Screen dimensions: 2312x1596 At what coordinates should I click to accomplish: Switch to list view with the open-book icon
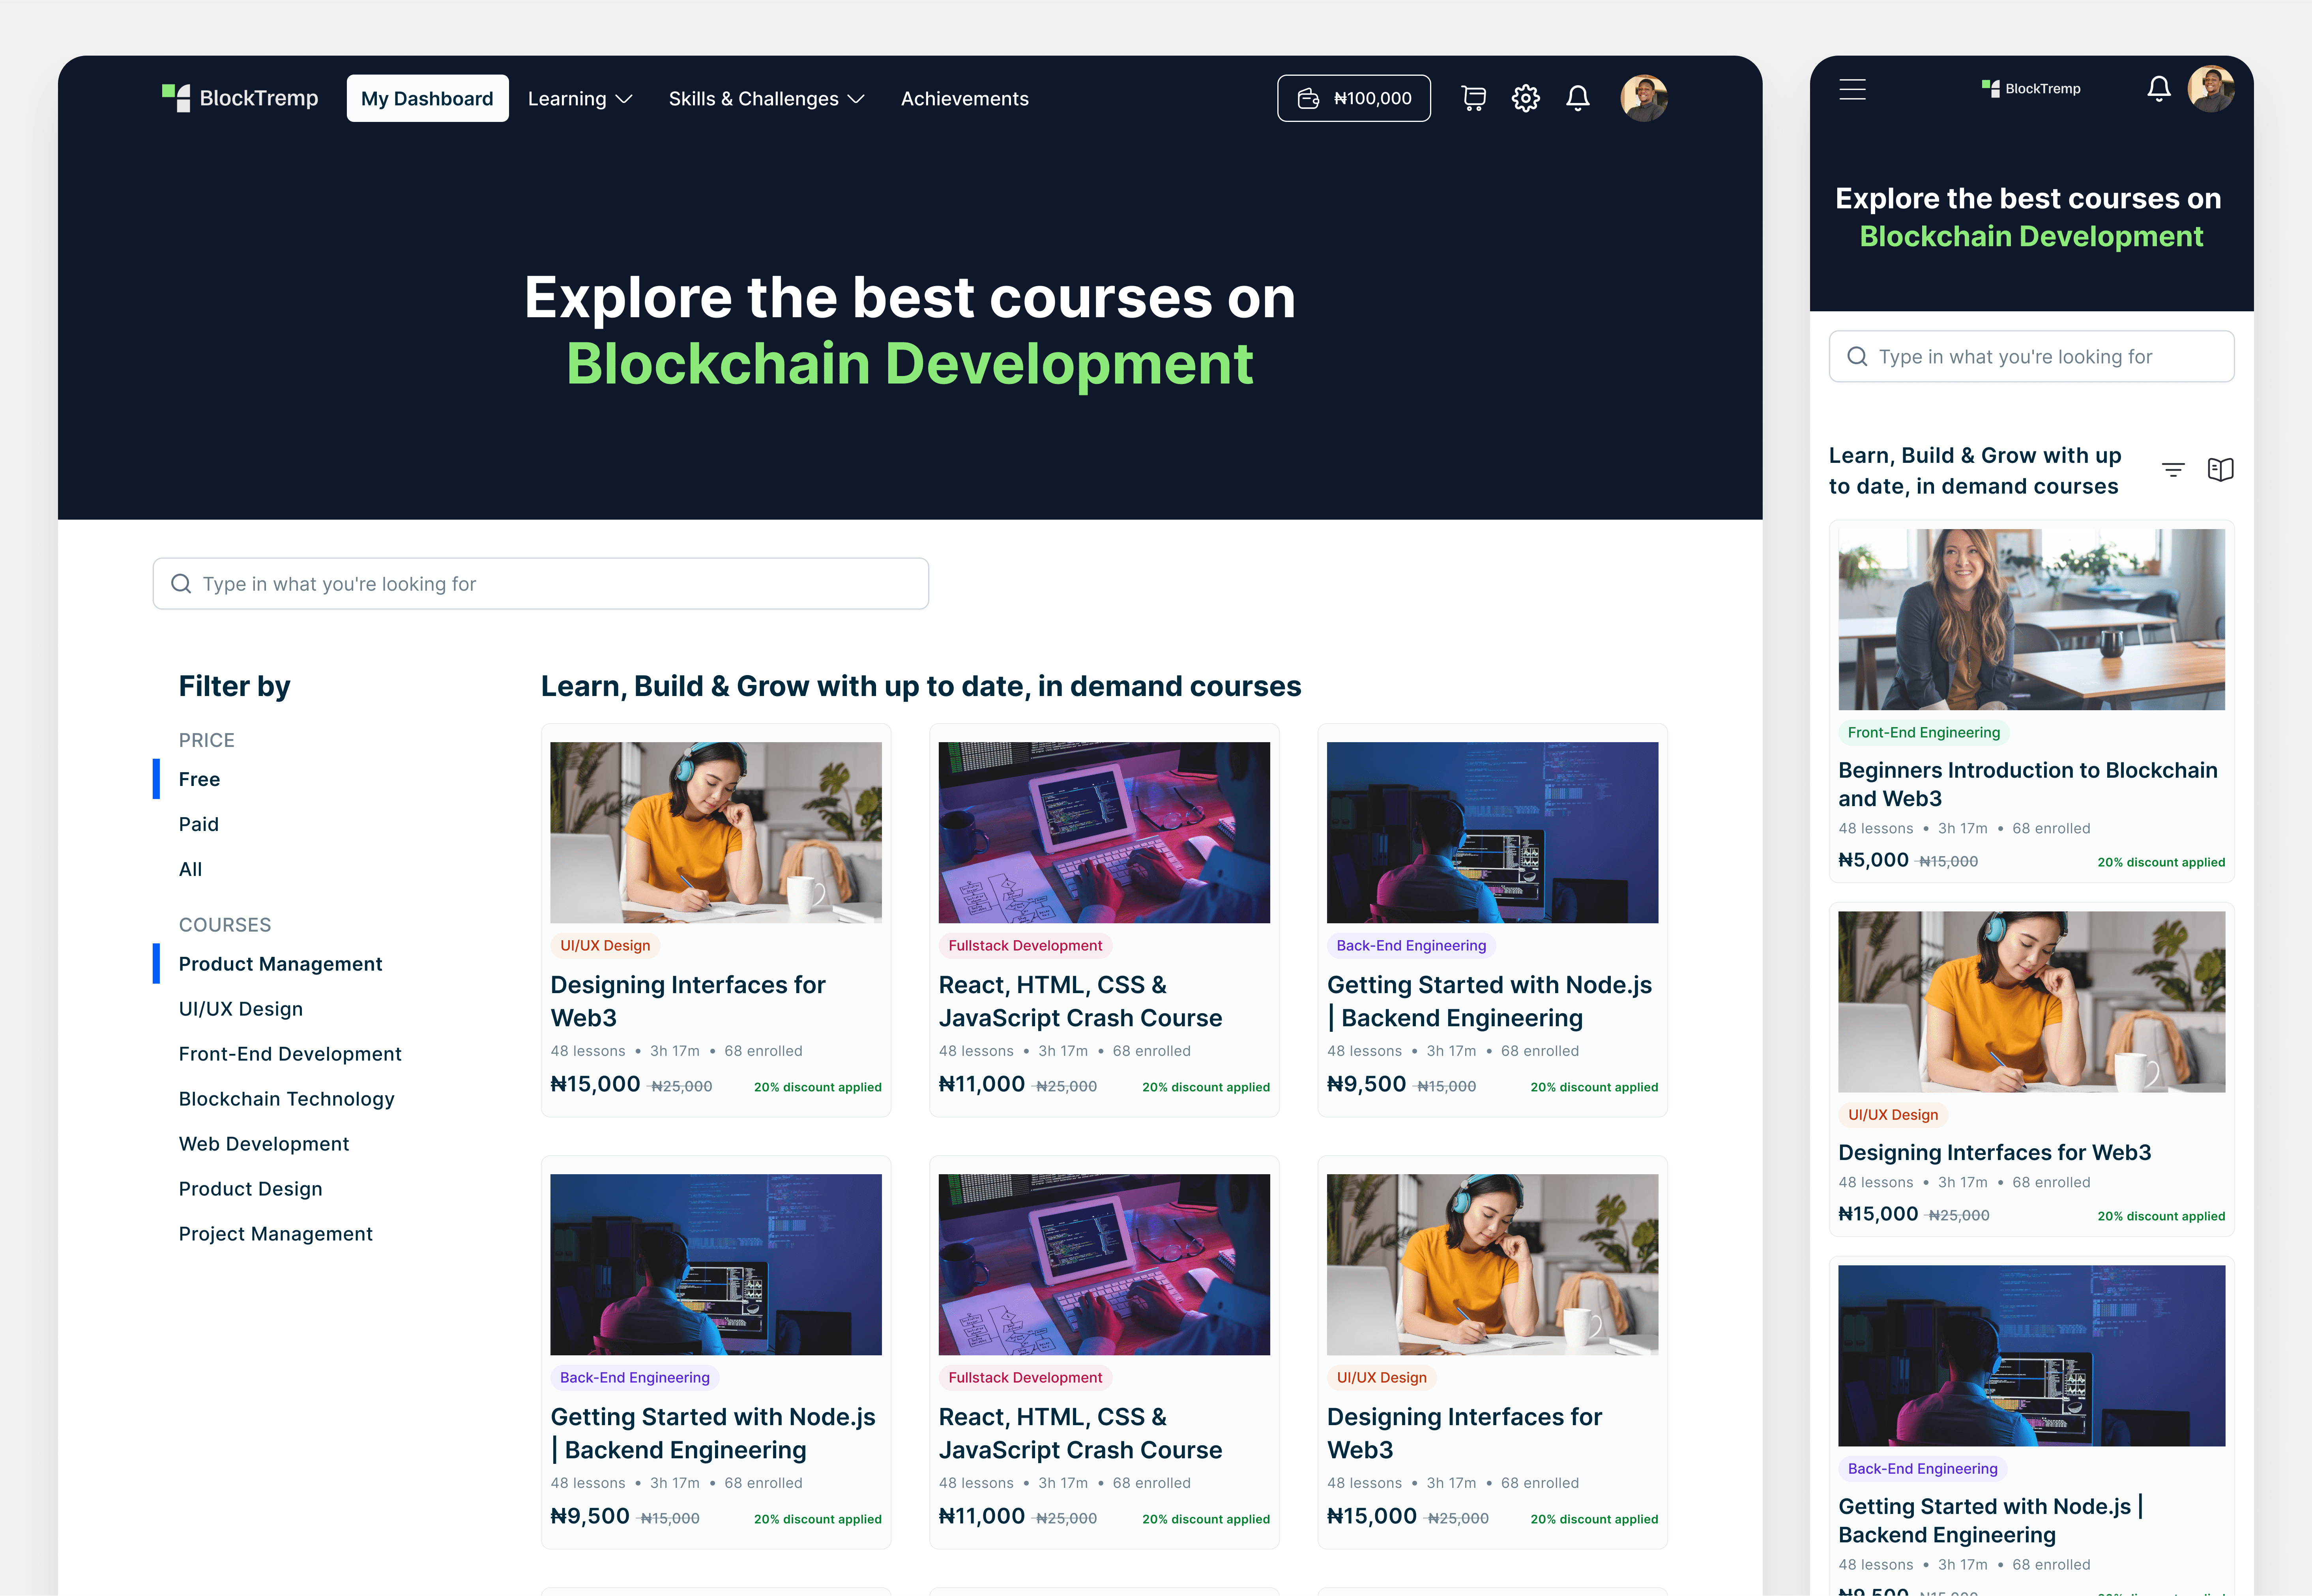(2221, 469)
